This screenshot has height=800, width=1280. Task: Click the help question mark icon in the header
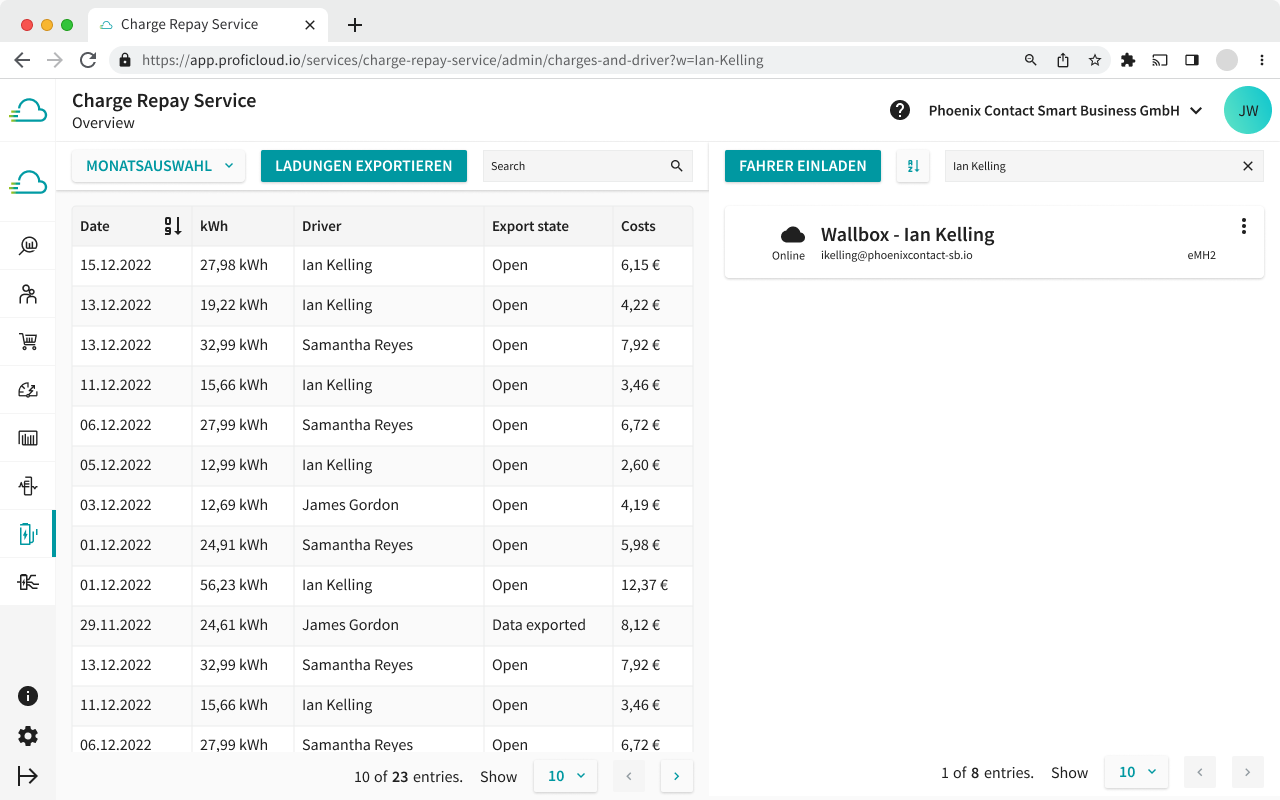[x=900, y=110]
